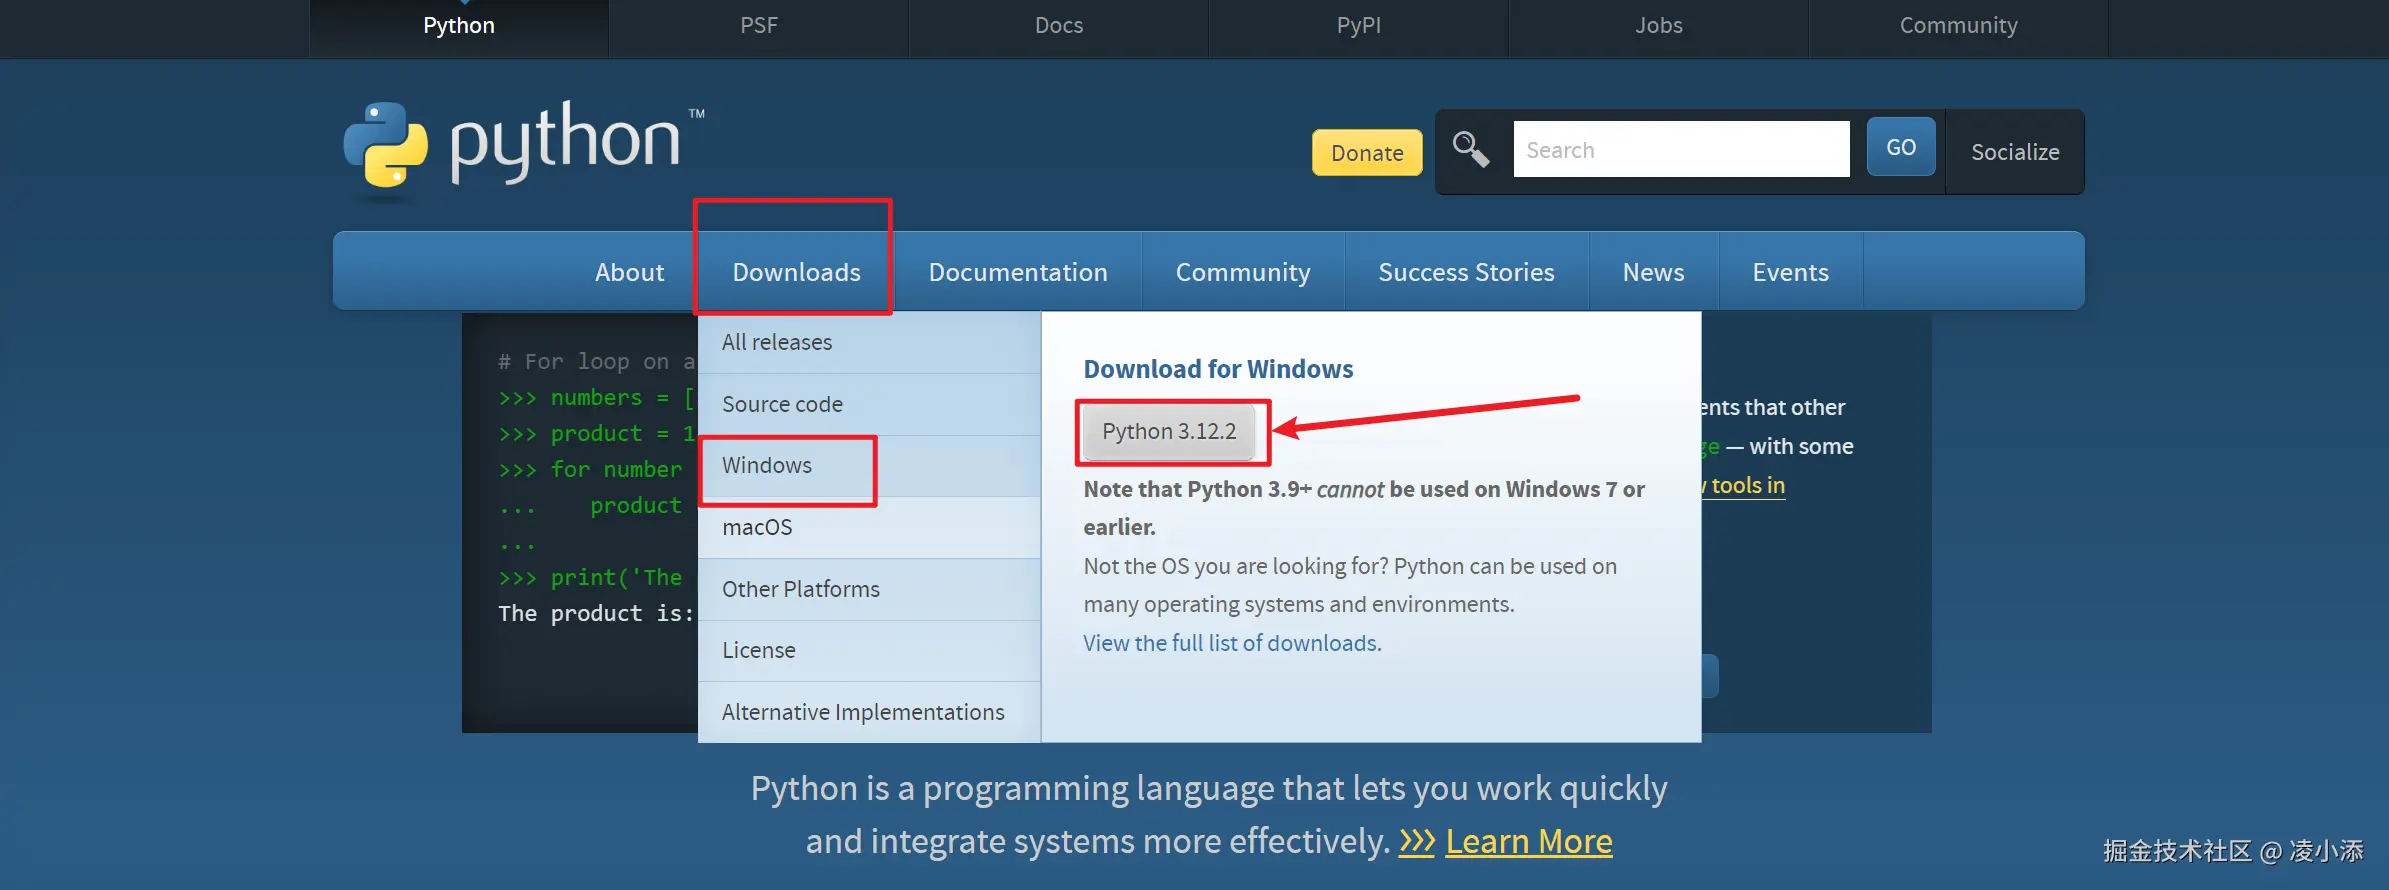Open the Downloads dropdown menu
Screen dimensions: 2389x890
(x=796, y=272)
